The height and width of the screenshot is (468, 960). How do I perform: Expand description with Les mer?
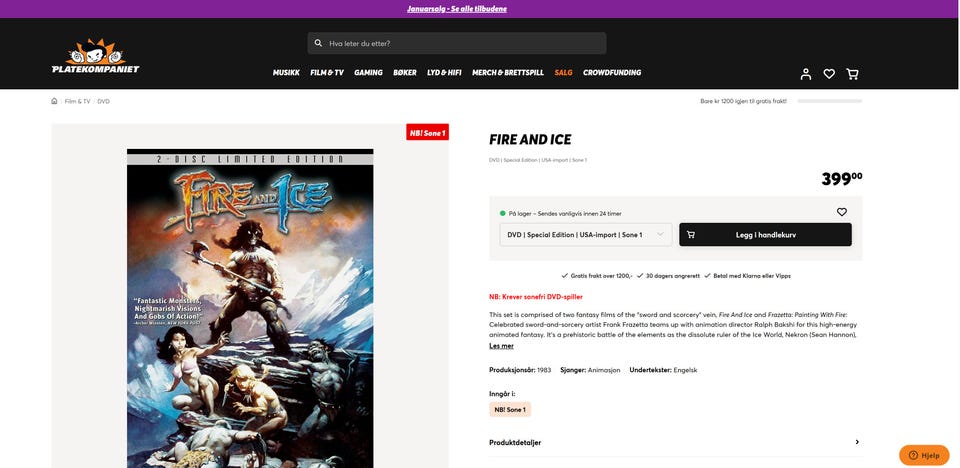[501, 346]
